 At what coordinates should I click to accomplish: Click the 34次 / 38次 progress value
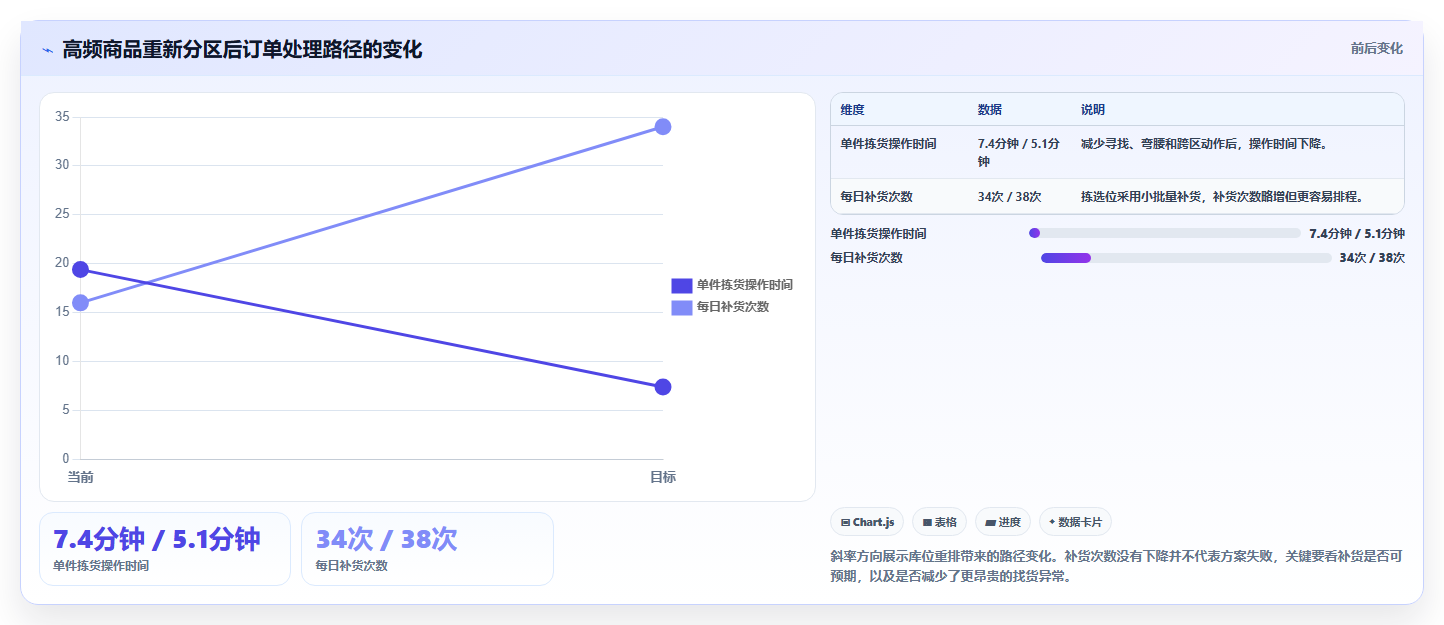click(1372, 258)
